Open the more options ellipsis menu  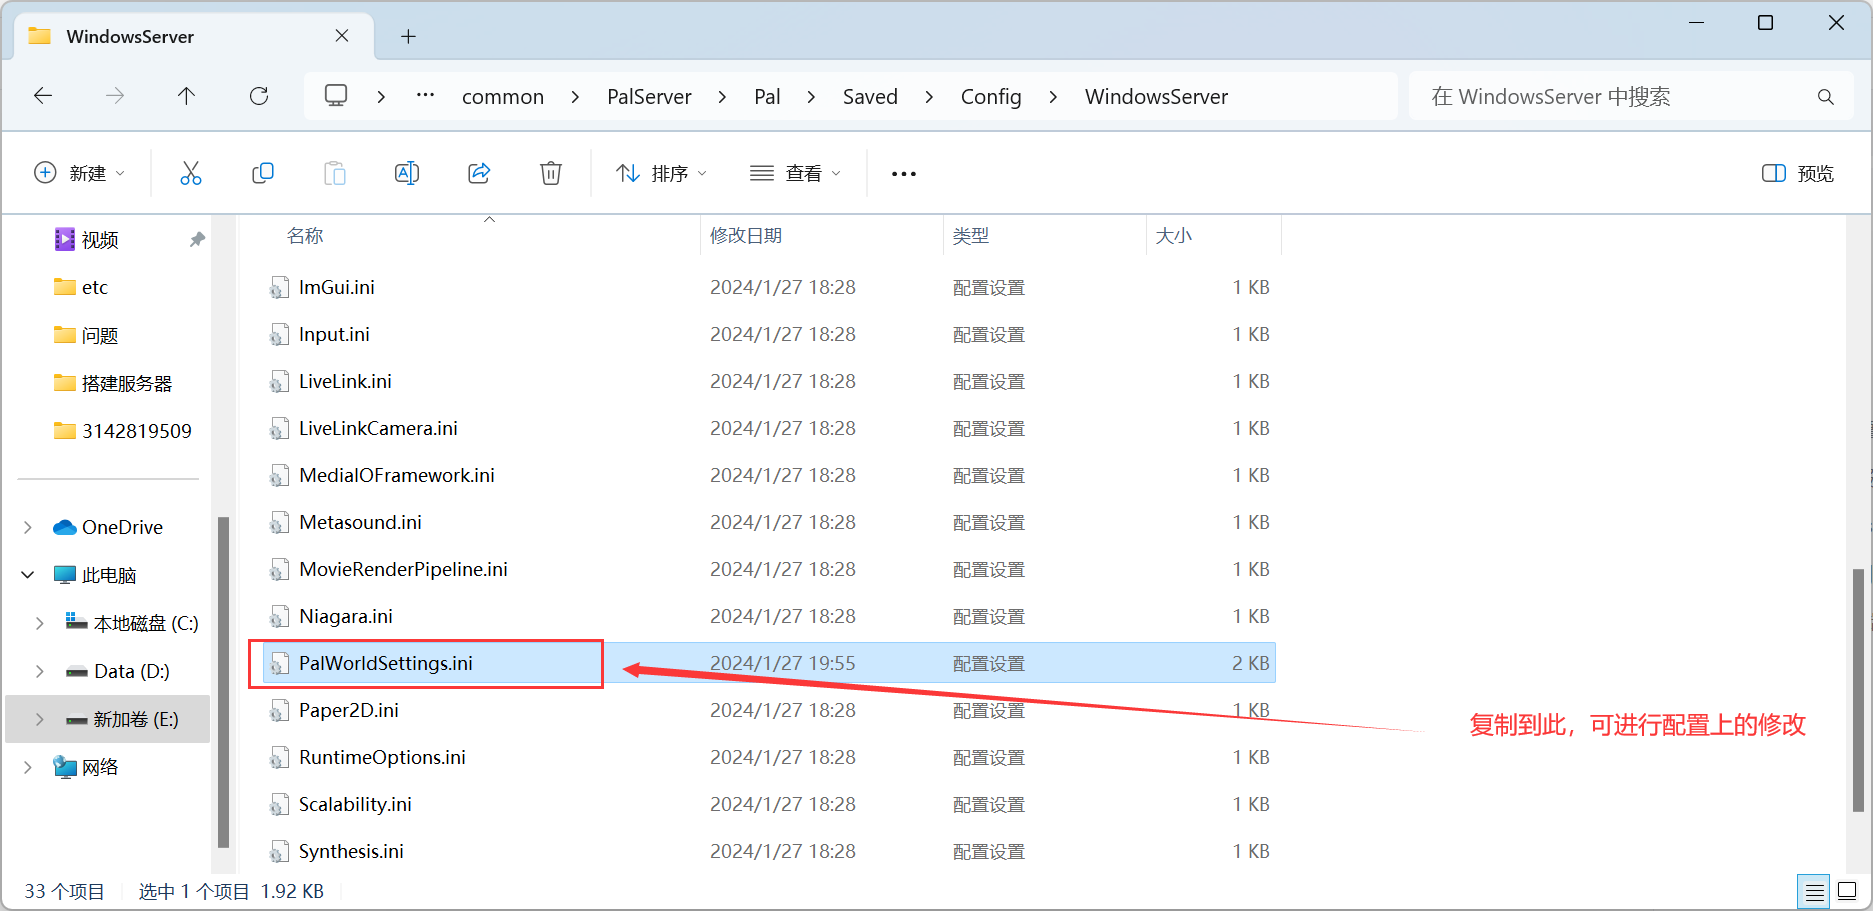[x=904, y=174]
